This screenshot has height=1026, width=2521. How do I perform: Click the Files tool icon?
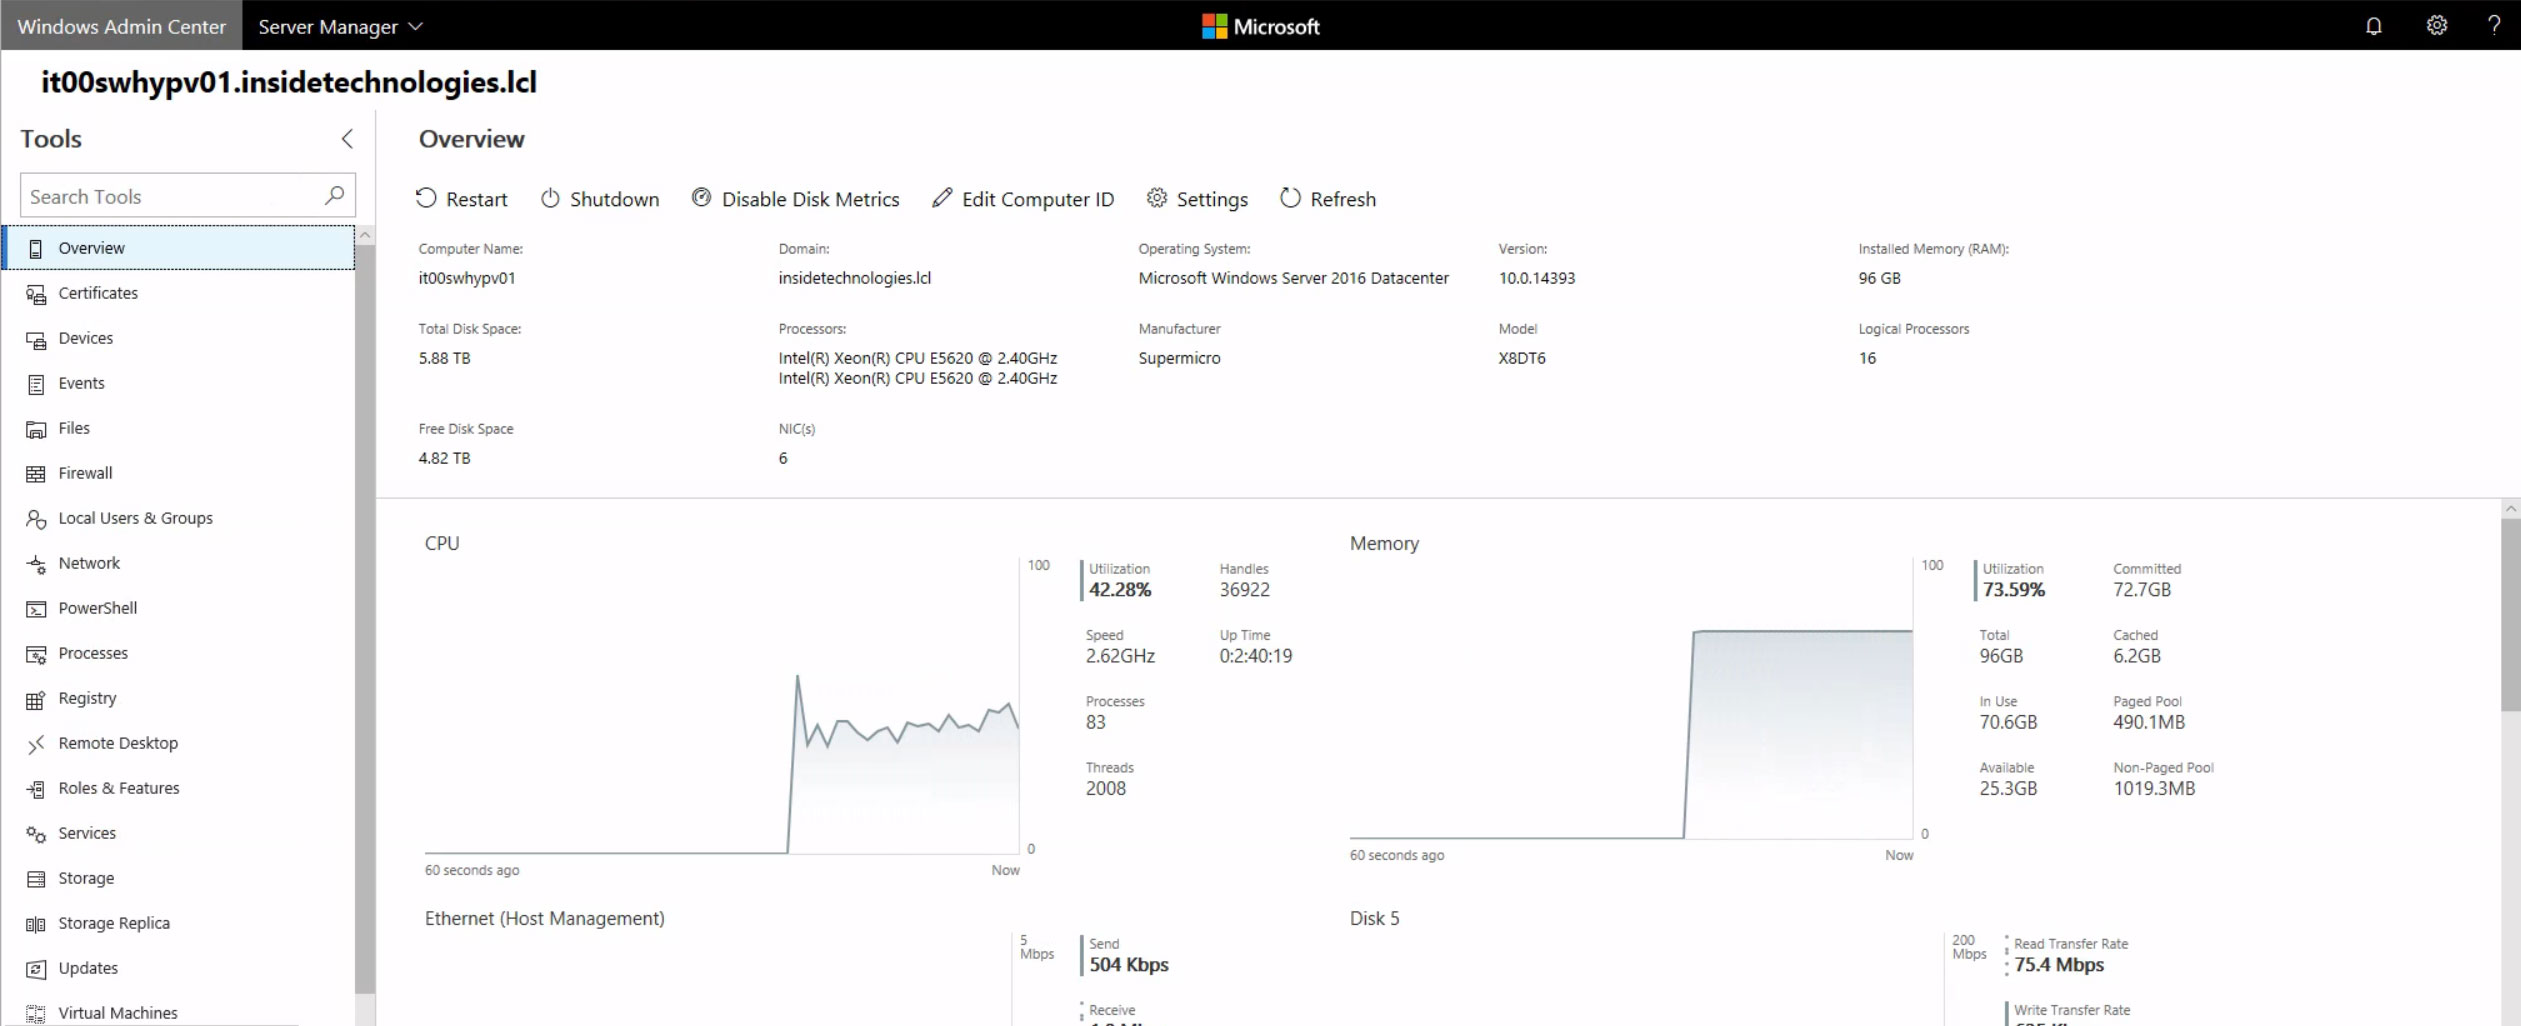pos(36,429)
